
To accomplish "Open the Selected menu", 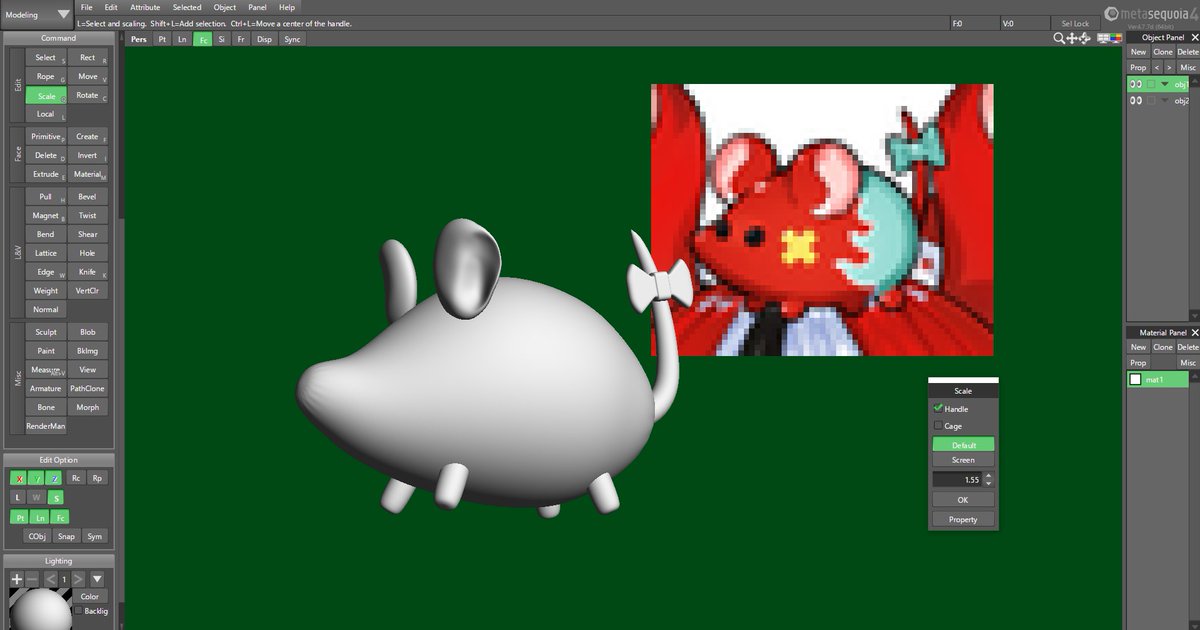I will (x=187, y=7).
